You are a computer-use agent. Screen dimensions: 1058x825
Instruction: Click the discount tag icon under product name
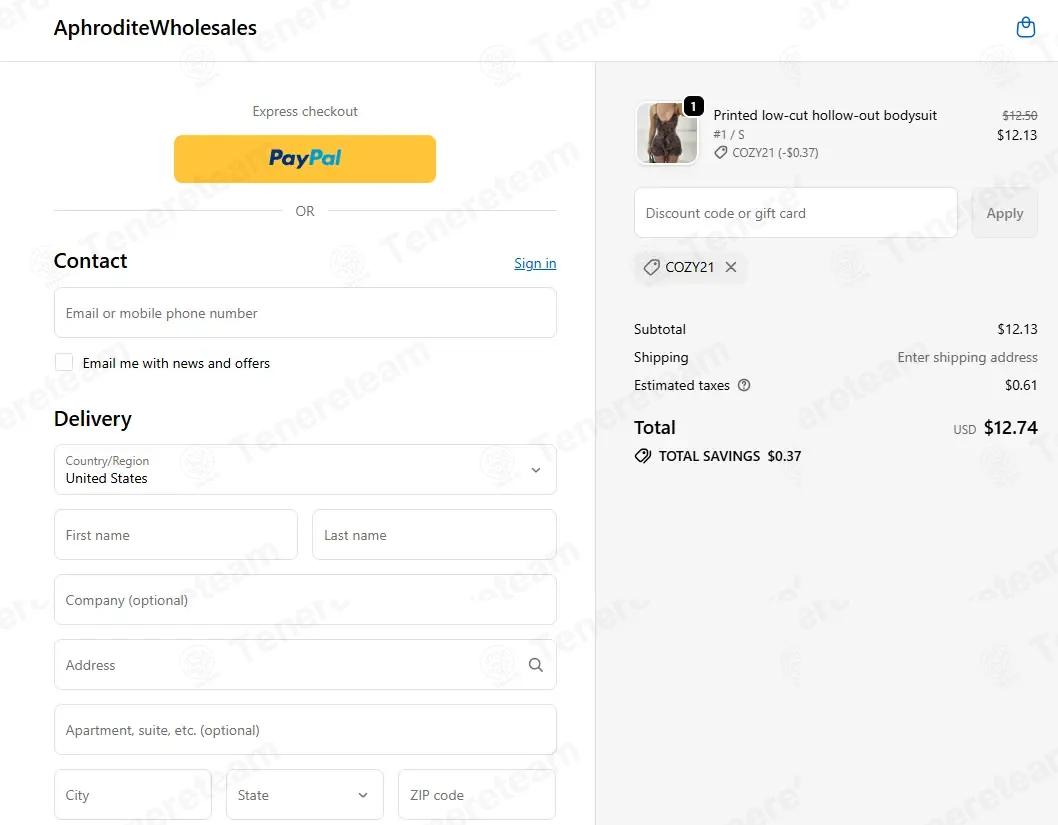pyautogui.click(x=721, y=152)
